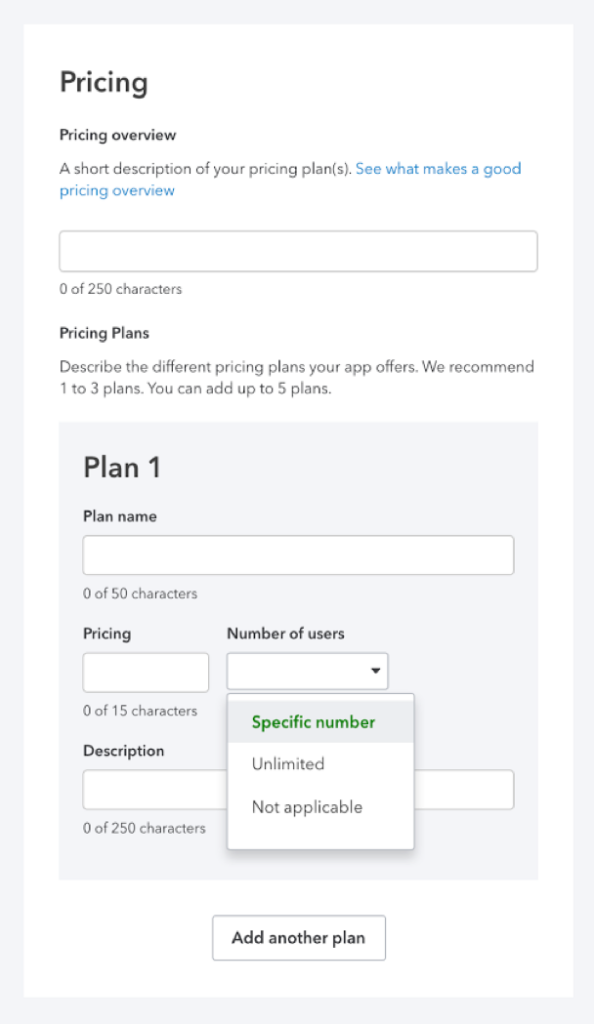Click the "Plan name" field label
The image size is (594, 1024).
pos(120,517)
